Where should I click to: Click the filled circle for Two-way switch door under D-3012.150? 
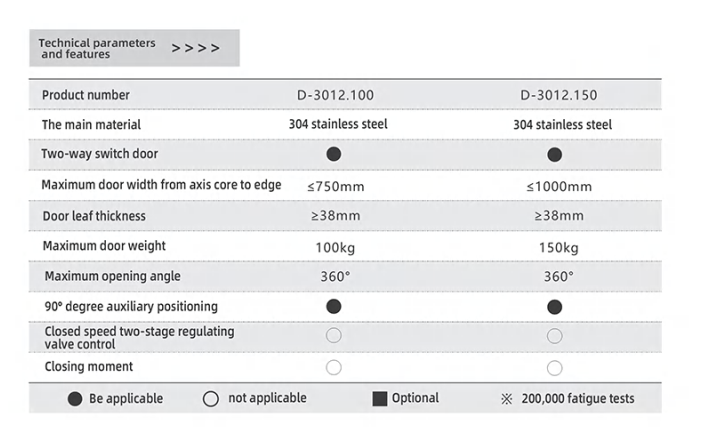(555, 154)
